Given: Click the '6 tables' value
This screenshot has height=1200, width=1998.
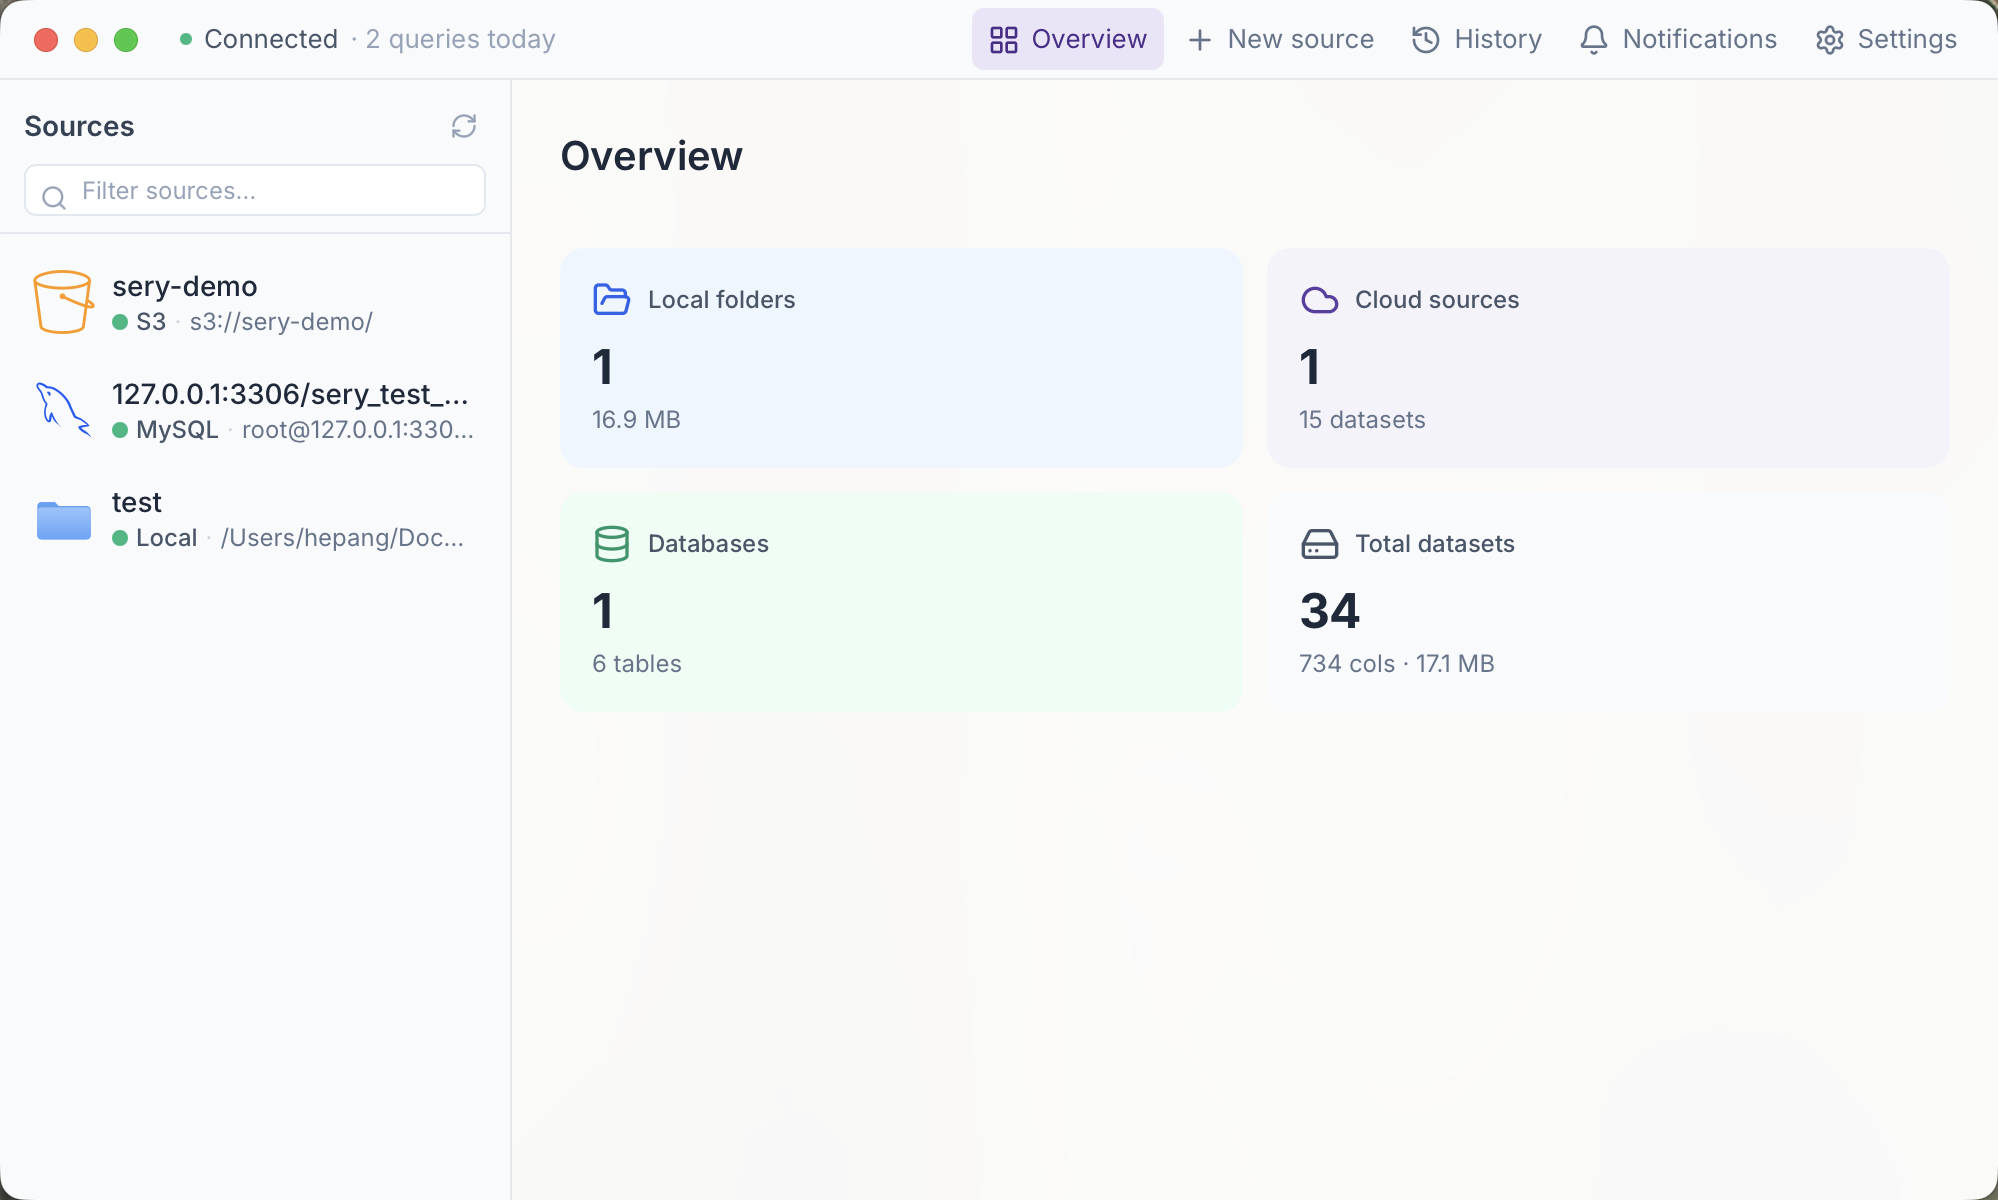Looking at the screenshot, I should [637, 664].
